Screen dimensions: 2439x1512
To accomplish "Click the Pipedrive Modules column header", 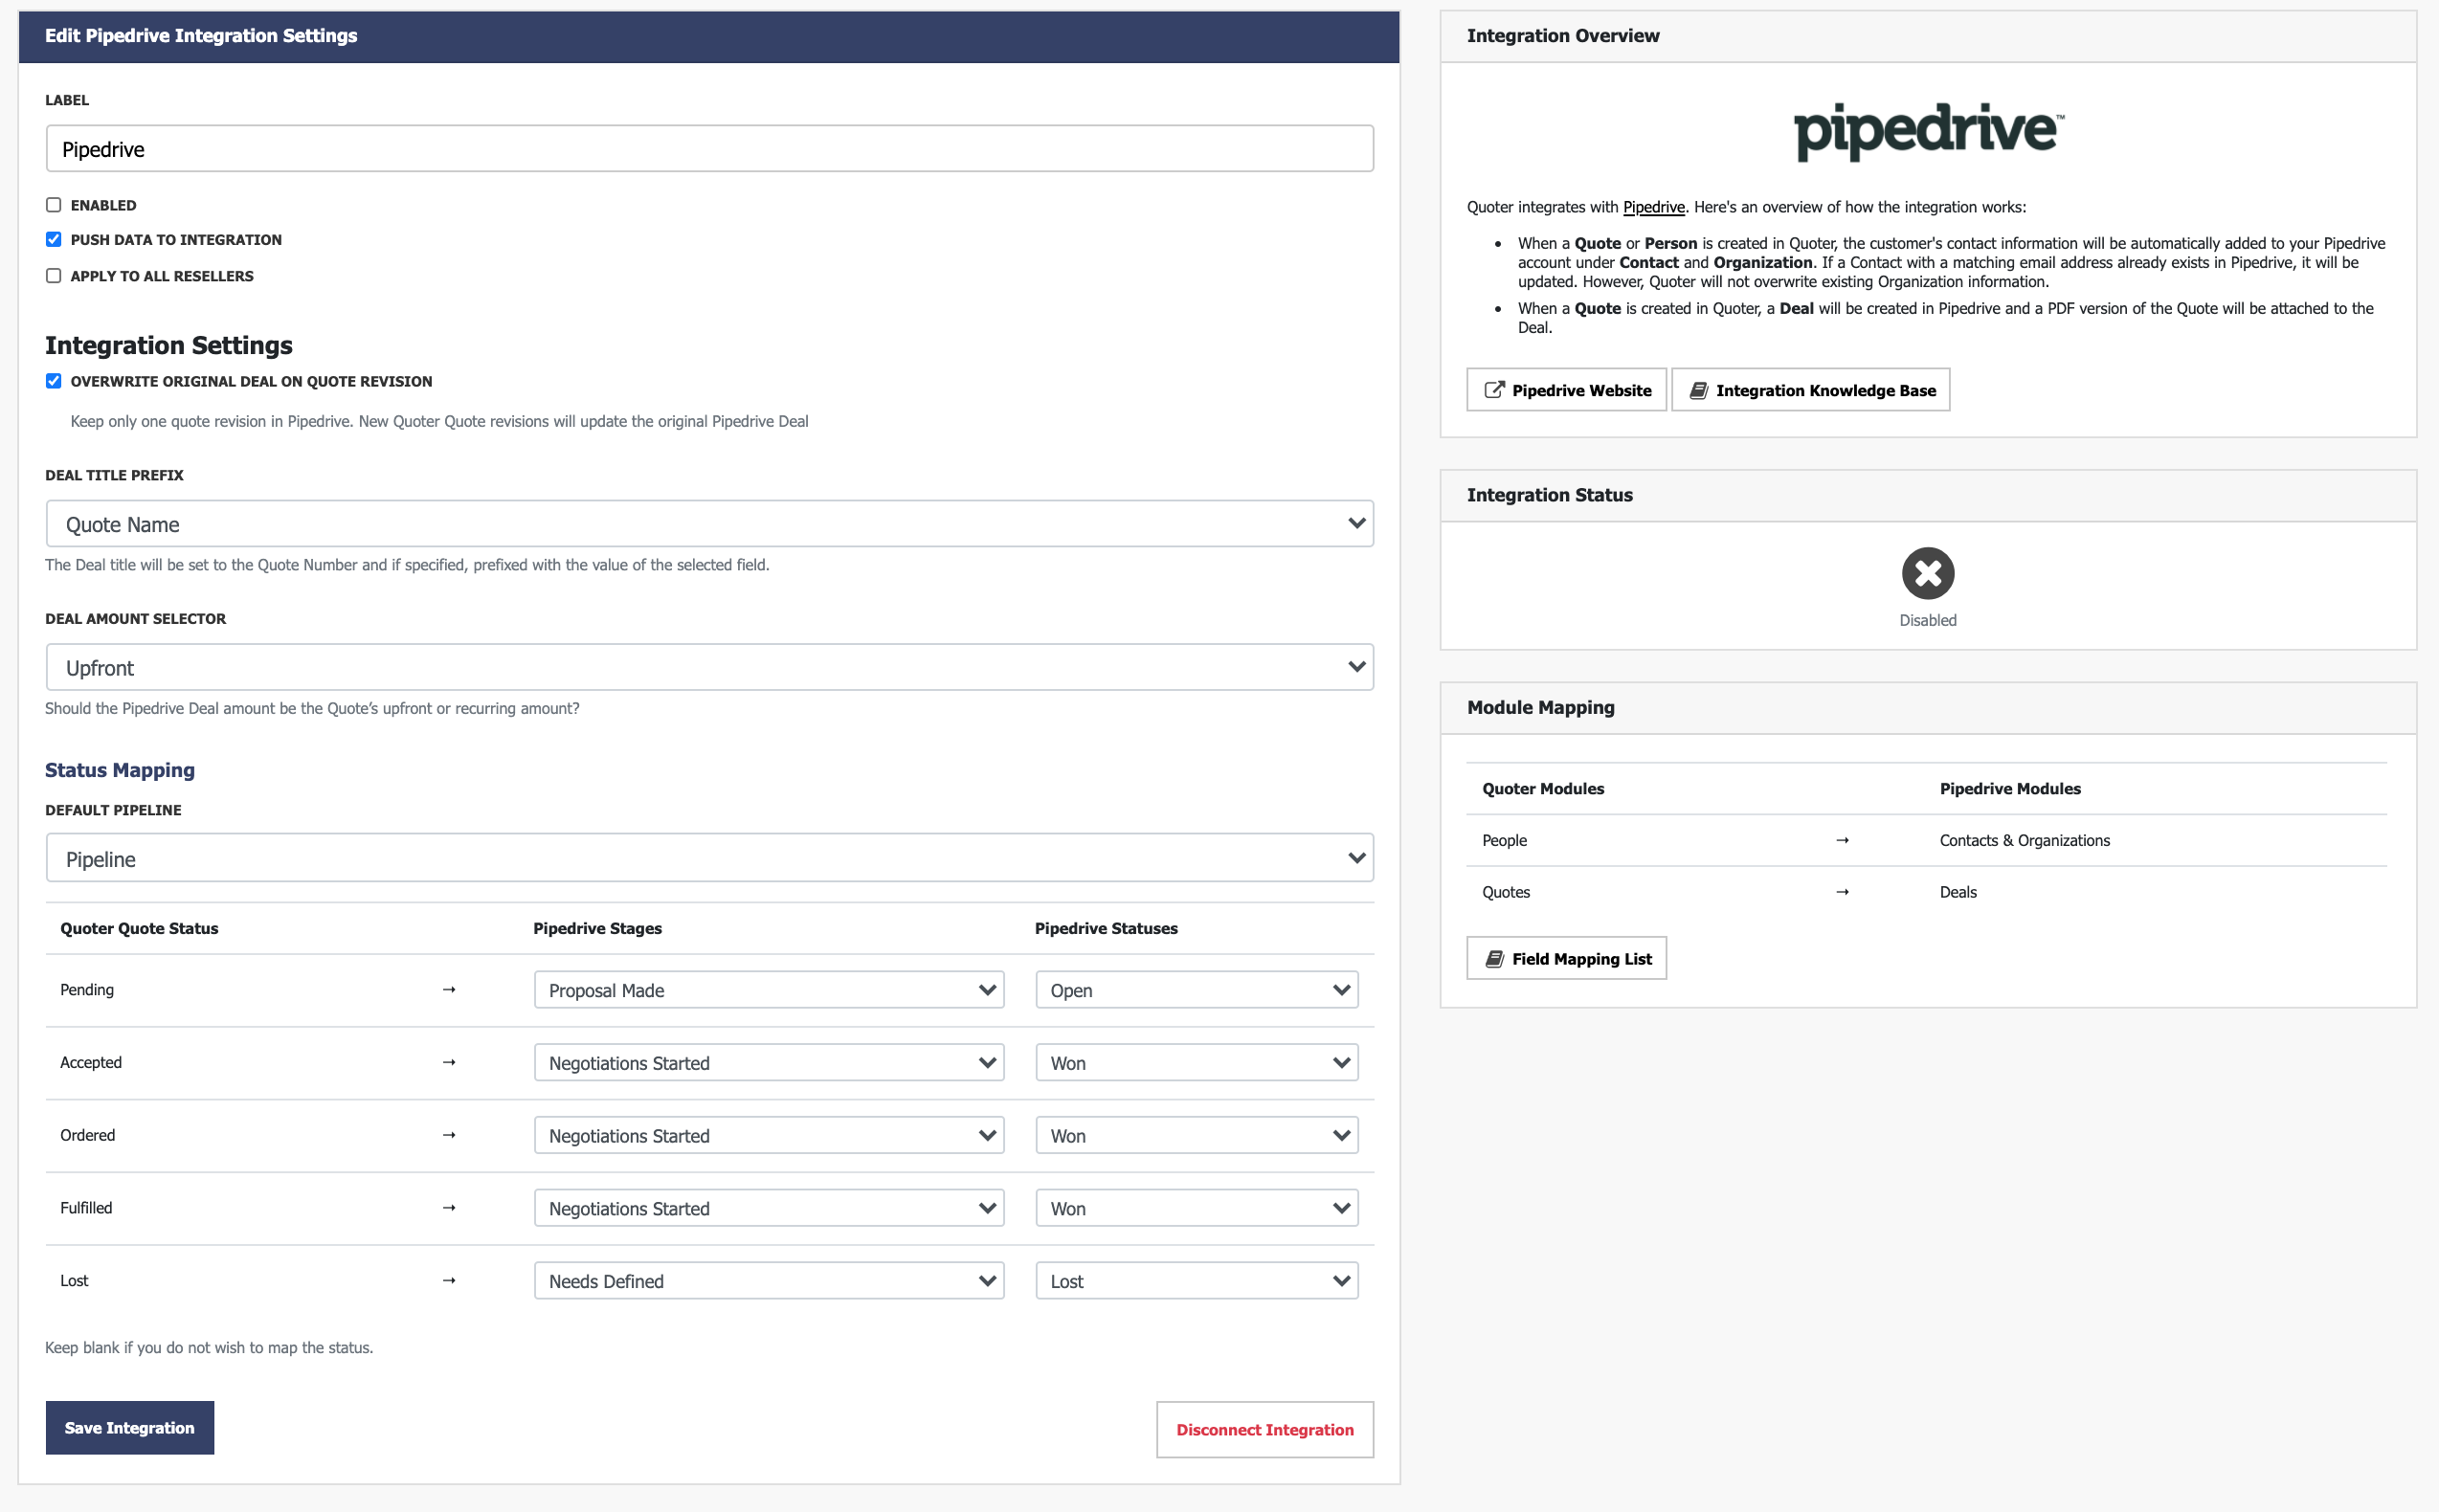I will [x=2010, y=789].
